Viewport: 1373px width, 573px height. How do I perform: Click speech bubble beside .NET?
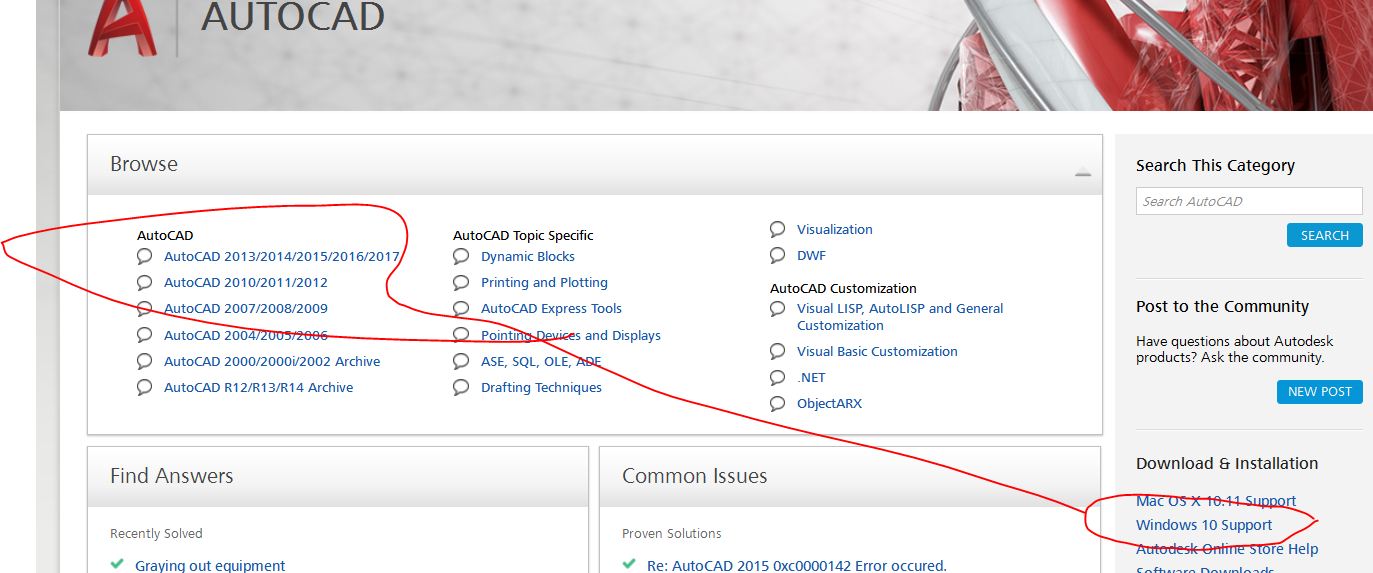pyautogui.click(x=778, y=378)
